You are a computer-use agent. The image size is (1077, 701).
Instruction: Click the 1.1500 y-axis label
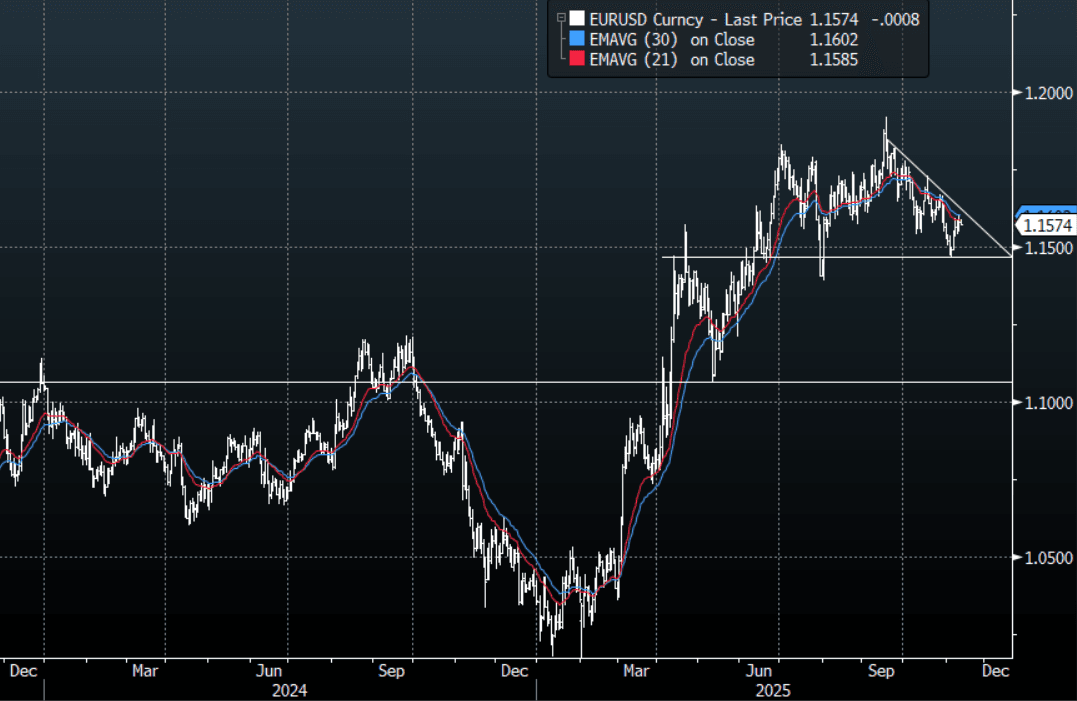1048,248
